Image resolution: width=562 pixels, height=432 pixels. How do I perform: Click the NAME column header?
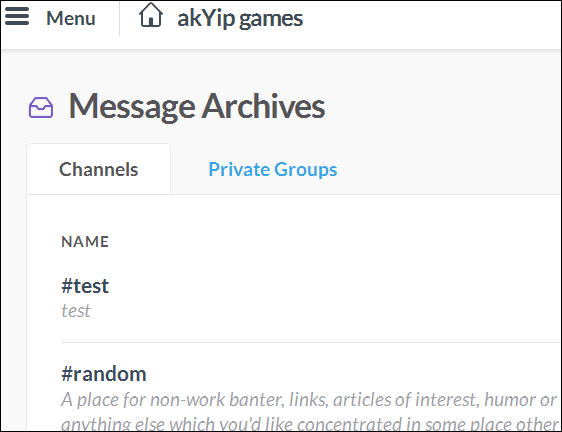(x=85, y=242)
